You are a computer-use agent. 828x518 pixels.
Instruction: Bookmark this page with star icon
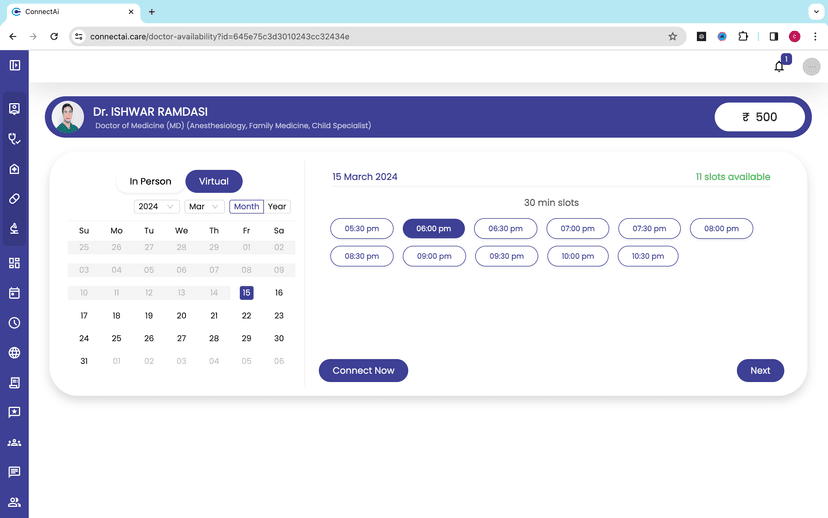673,36
